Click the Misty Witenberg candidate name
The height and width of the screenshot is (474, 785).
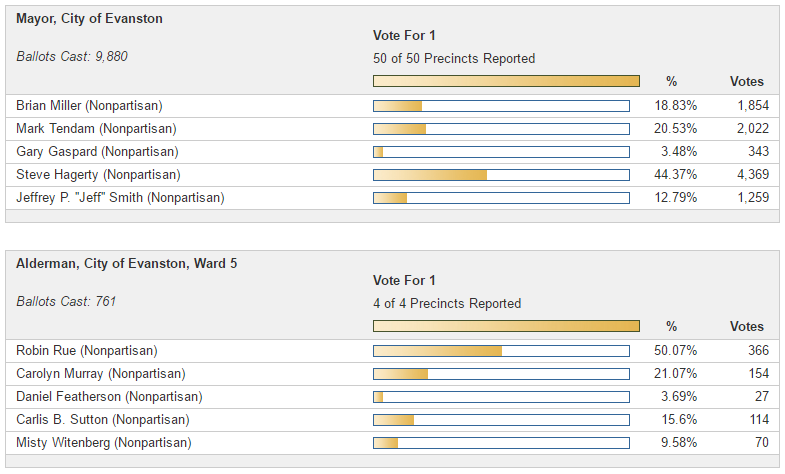coord(104,443)
